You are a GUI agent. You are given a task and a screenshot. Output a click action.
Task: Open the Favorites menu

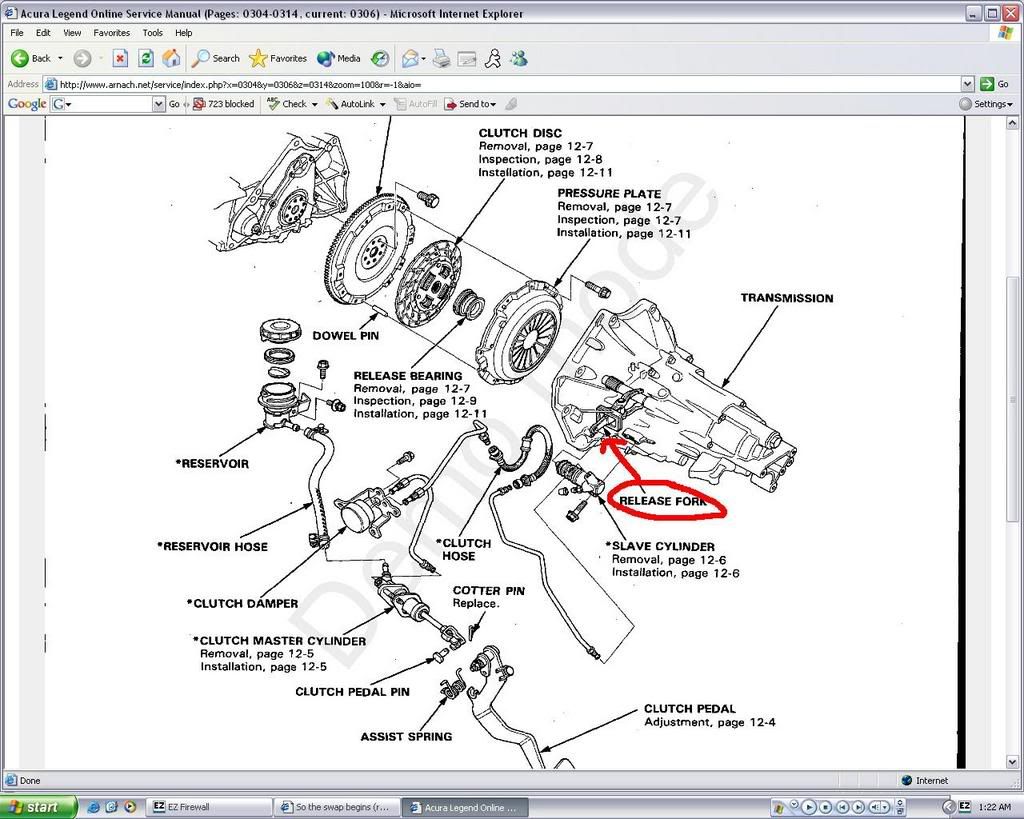(112, 33)
